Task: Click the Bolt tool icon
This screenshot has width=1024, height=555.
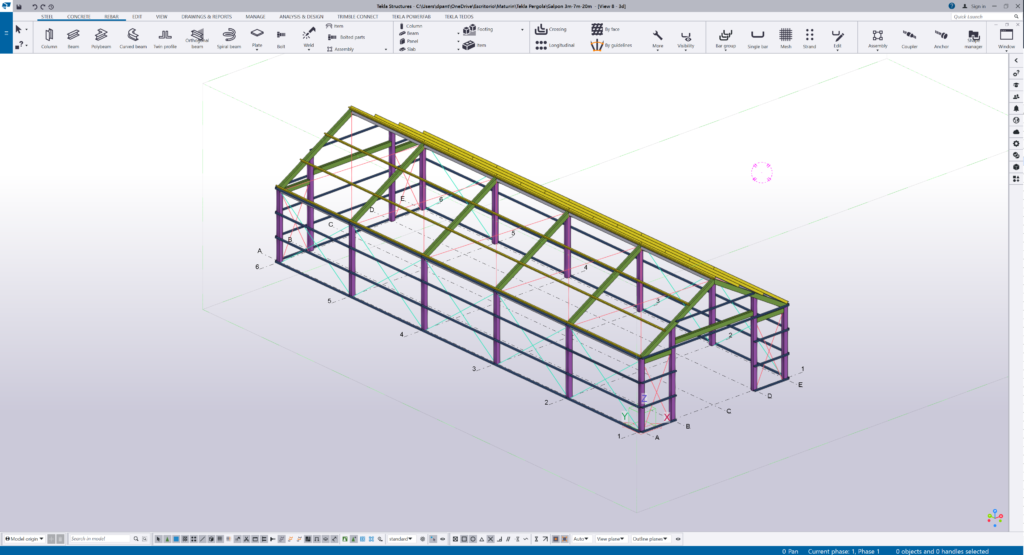Action: click(x=283, y=36)
